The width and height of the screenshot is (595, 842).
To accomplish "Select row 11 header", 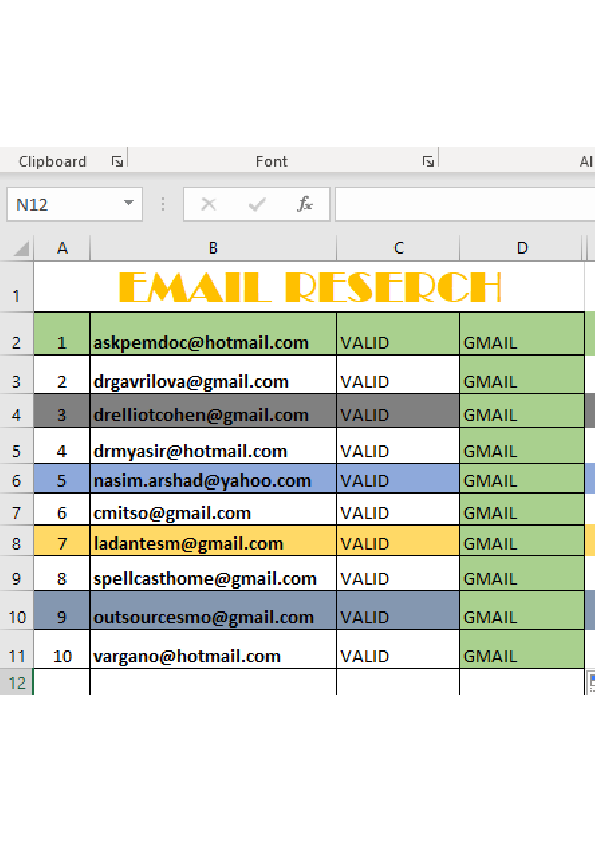I will pyautogui.click(x=17, y=649).
